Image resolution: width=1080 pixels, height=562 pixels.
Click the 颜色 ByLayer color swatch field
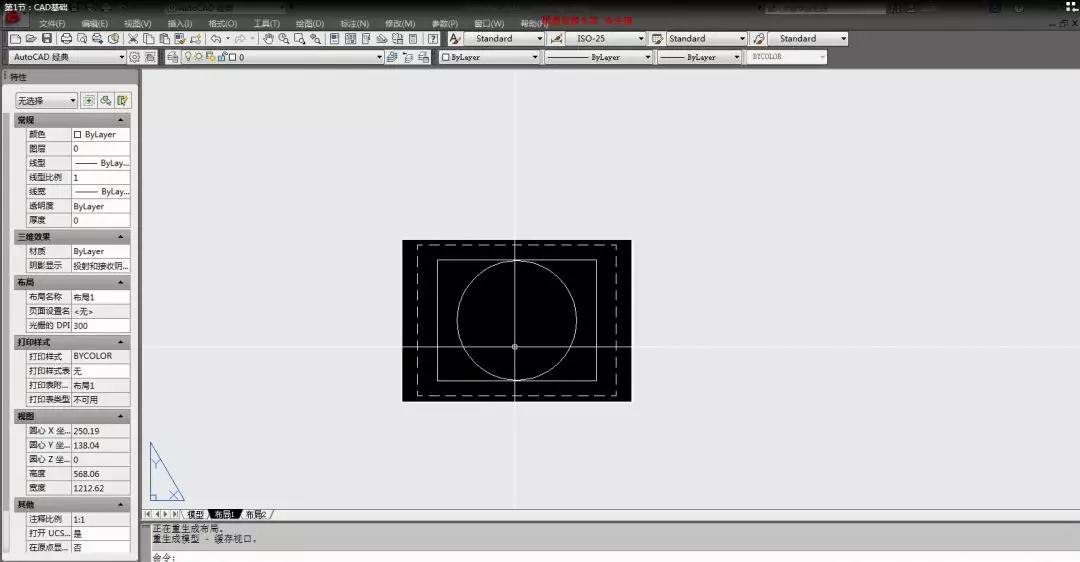101,135
